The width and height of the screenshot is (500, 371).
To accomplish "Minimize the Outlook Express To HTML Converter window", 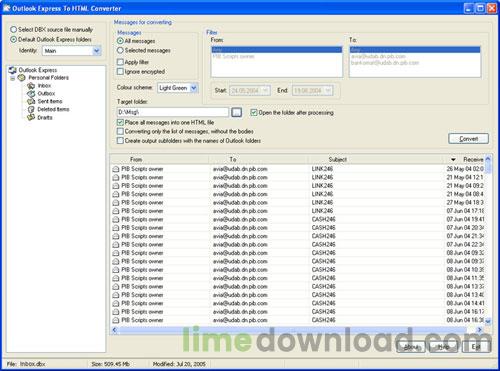I will [469, 8].
